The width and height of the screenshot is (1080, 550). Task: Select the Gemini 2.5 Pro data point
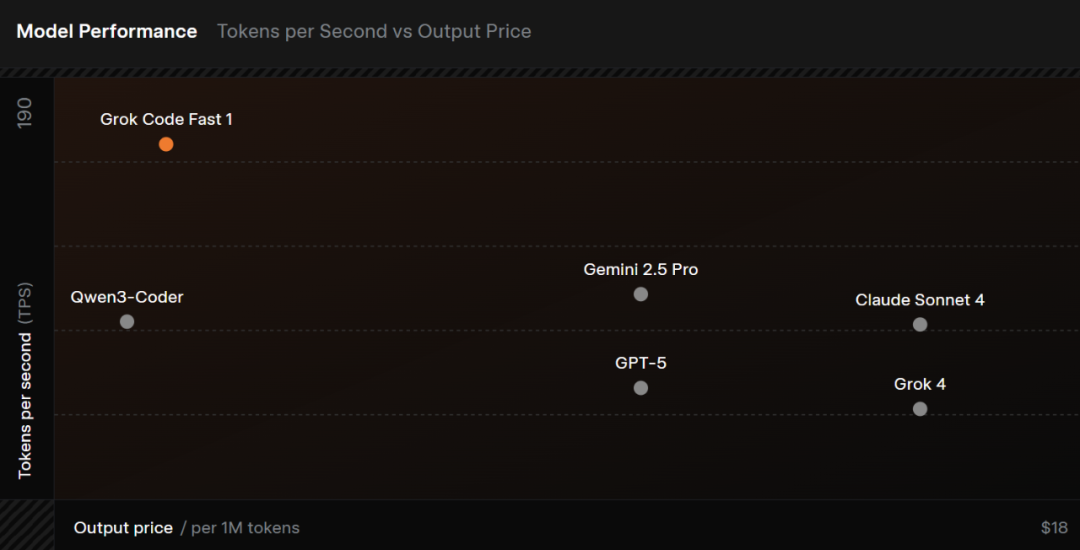pos(641,294)
